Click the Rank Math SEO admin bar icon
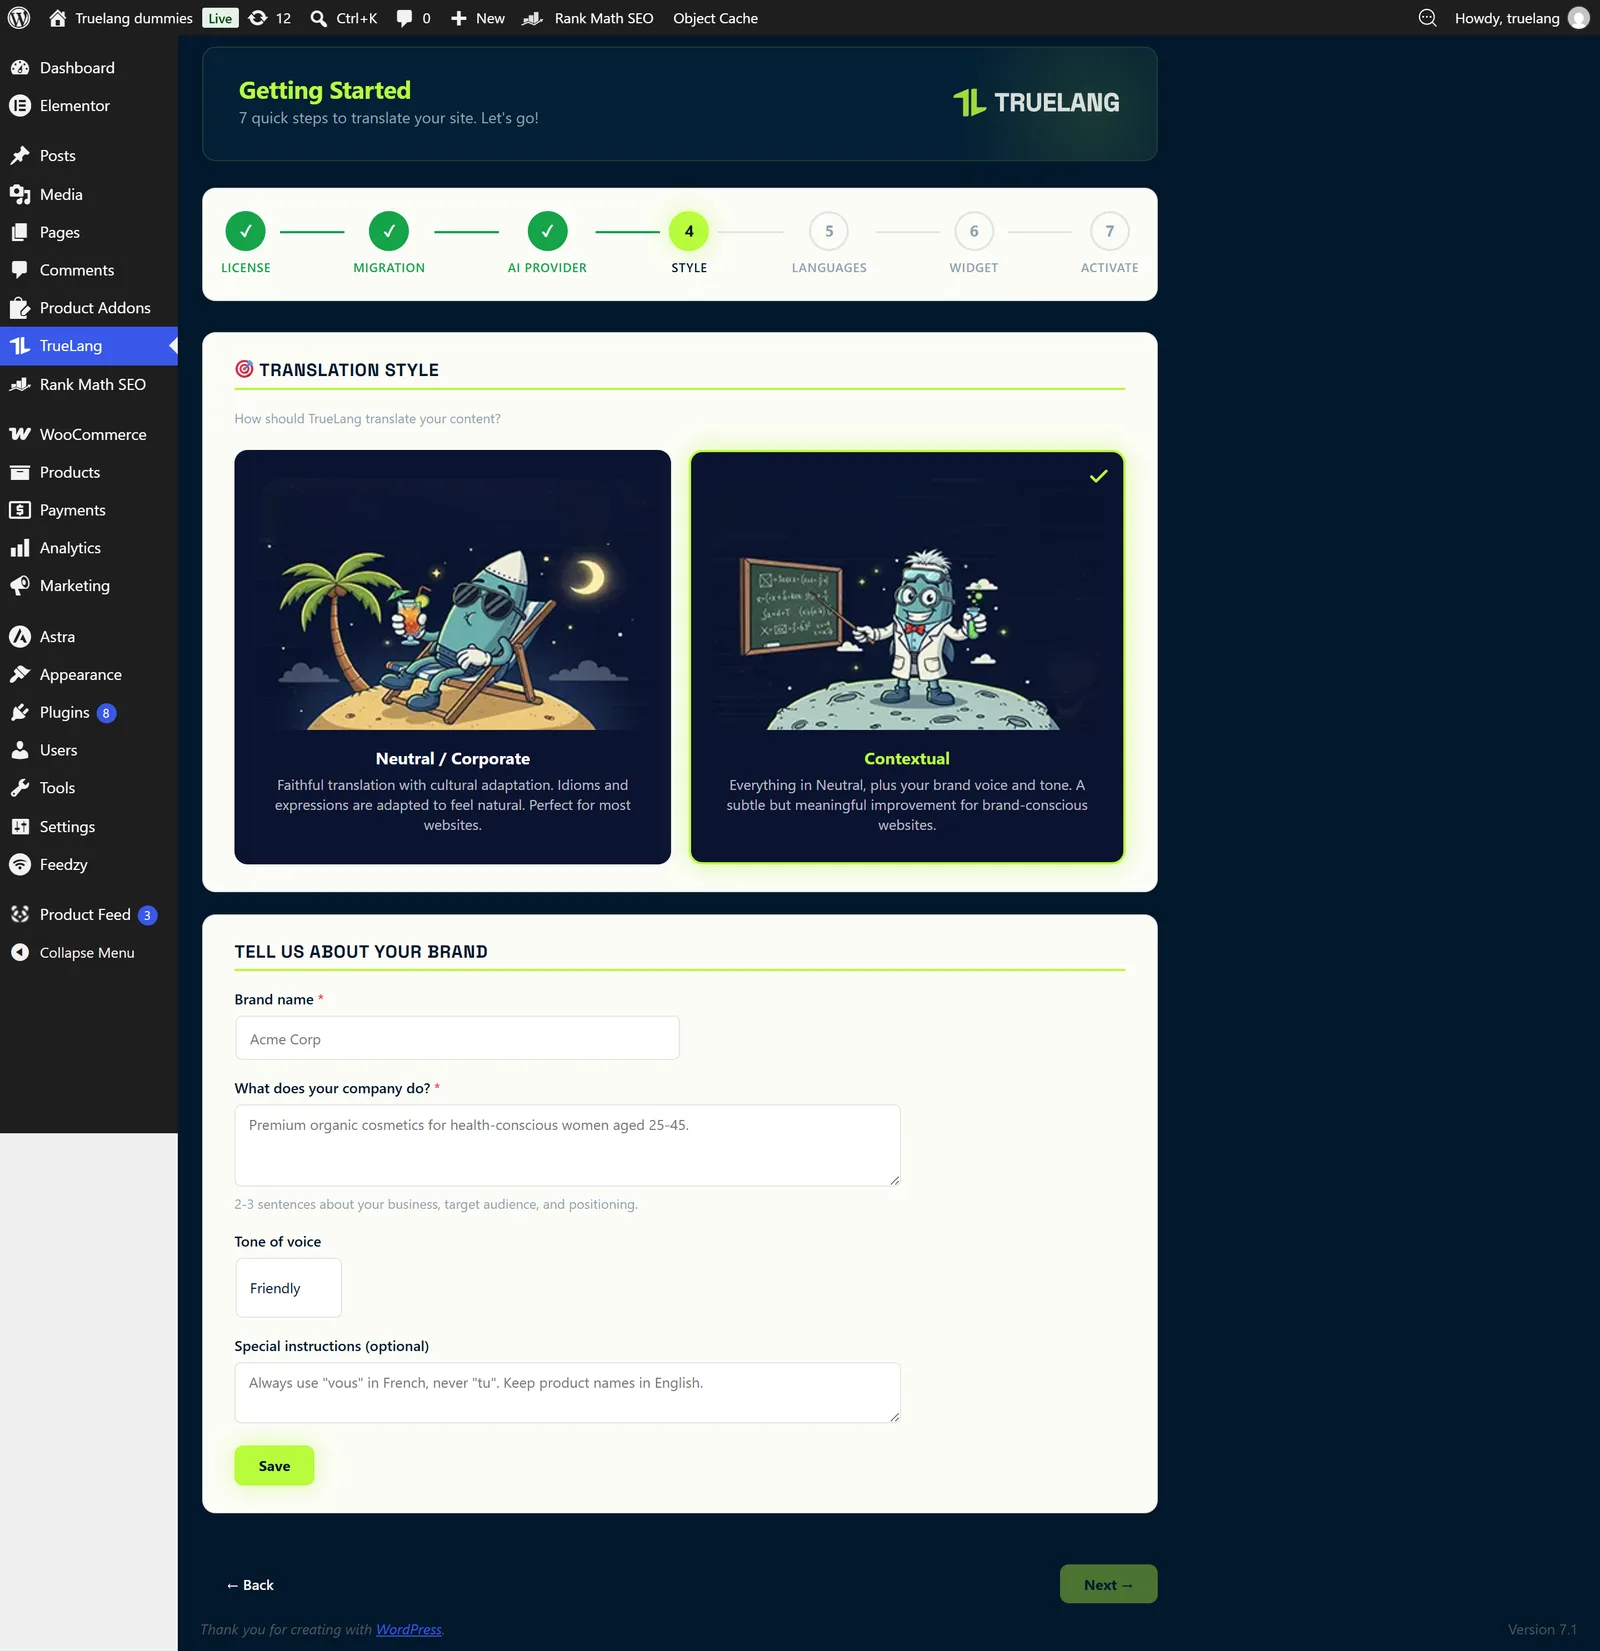The width and height of the screenshot is (1600, 1651). 533,18
